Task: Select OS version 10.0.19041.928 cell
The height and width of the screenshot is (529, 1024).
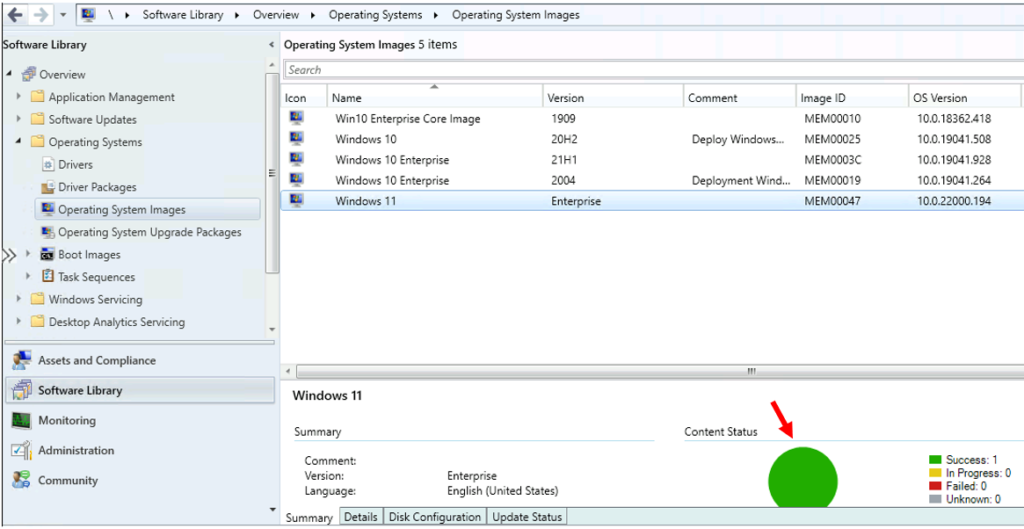Action: click(x=954, y=160)
